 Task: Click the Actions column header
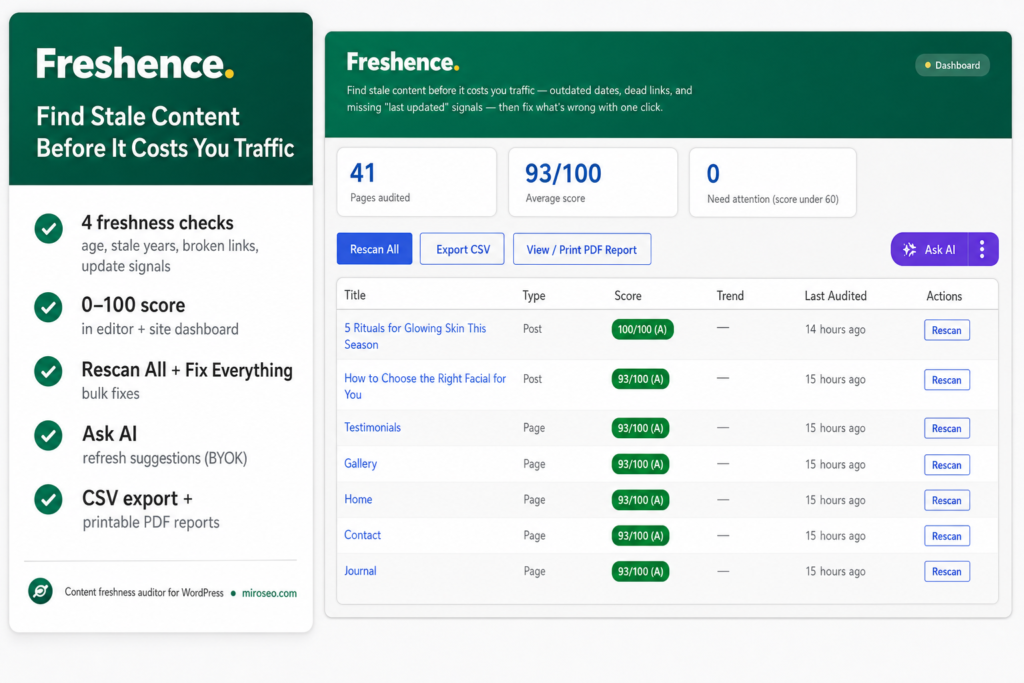click(x=944, y=296)
